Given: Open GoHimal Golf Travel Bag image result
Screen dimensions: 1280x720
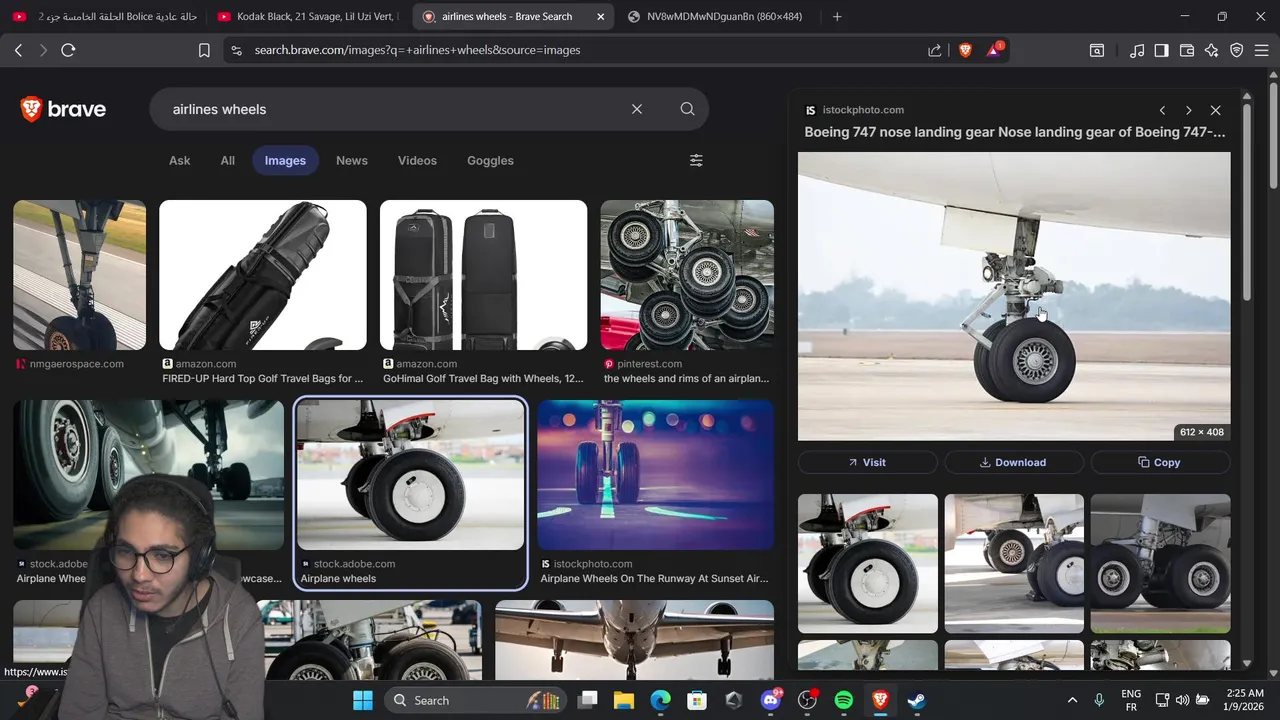Looking at the screenshot, I should (x=483, y=275).
